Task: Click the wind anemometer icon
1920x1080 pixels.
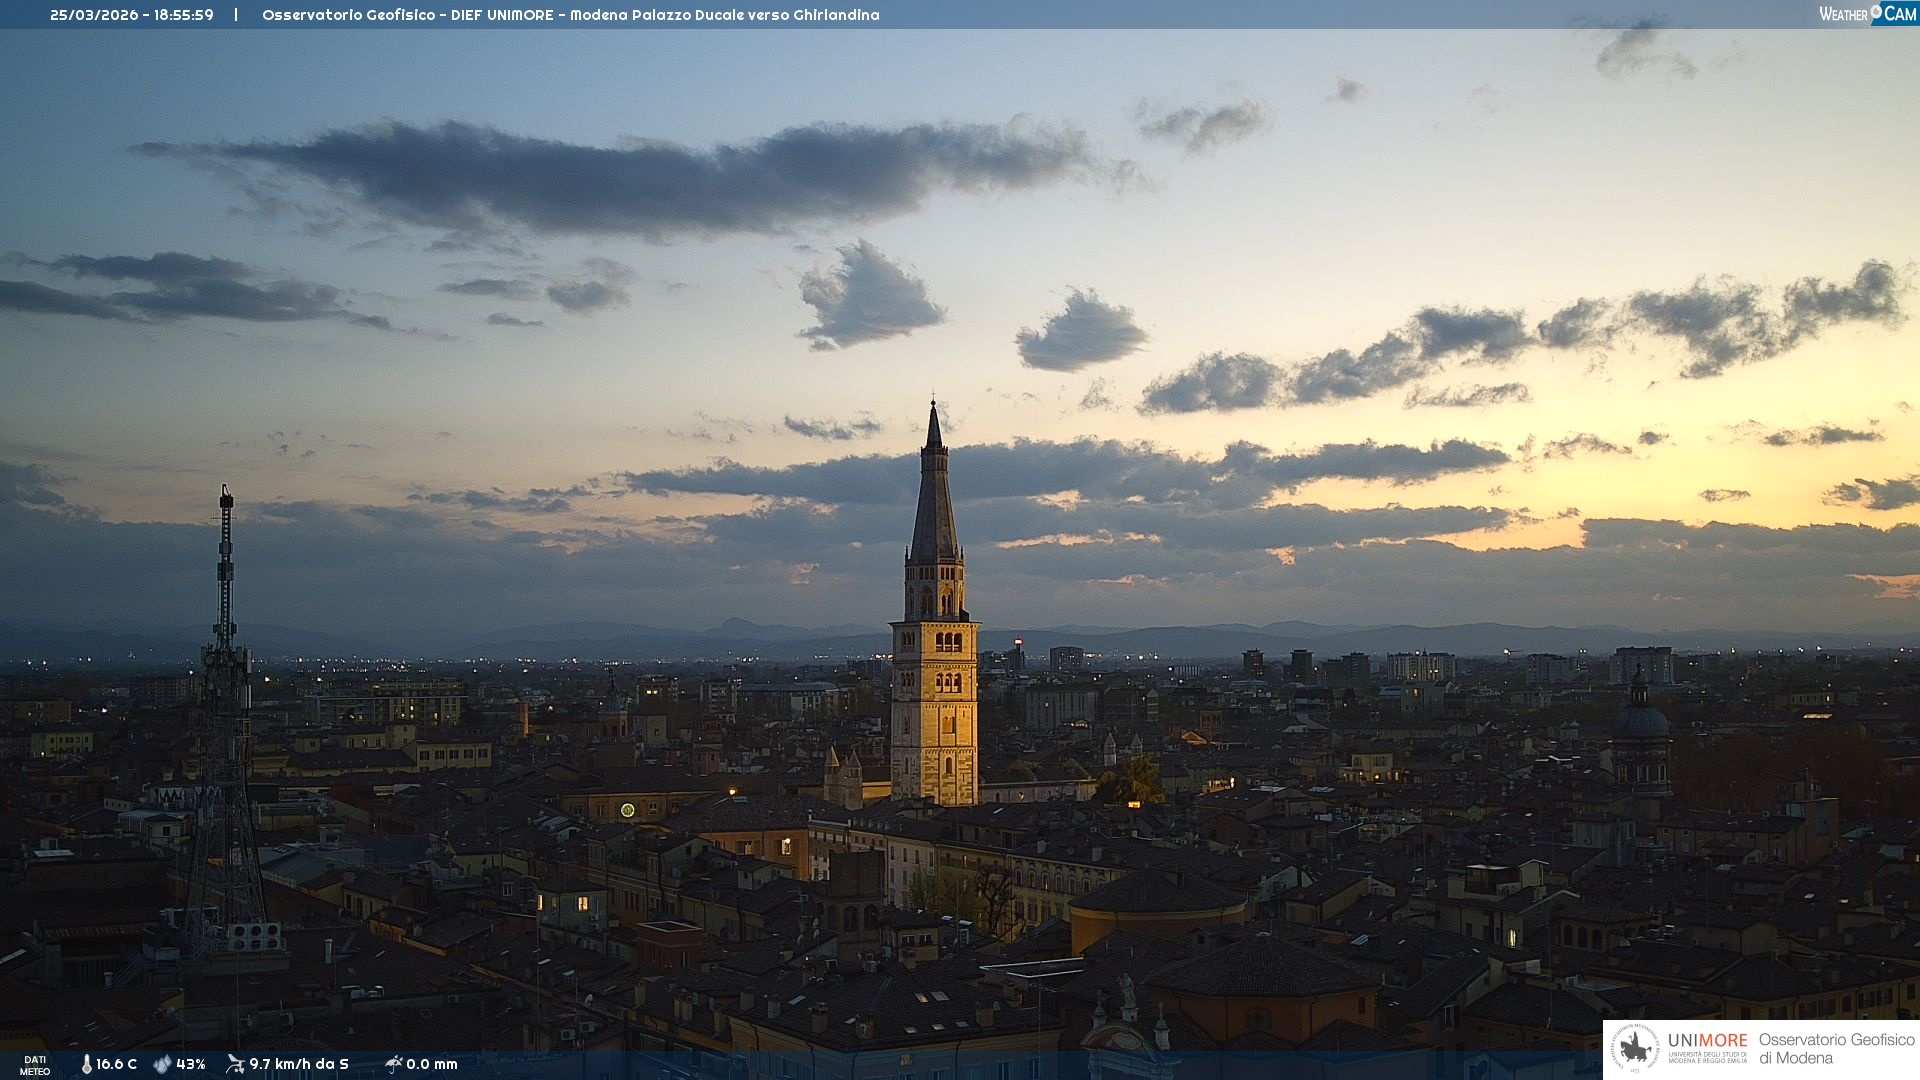Action: point(235,1064)
